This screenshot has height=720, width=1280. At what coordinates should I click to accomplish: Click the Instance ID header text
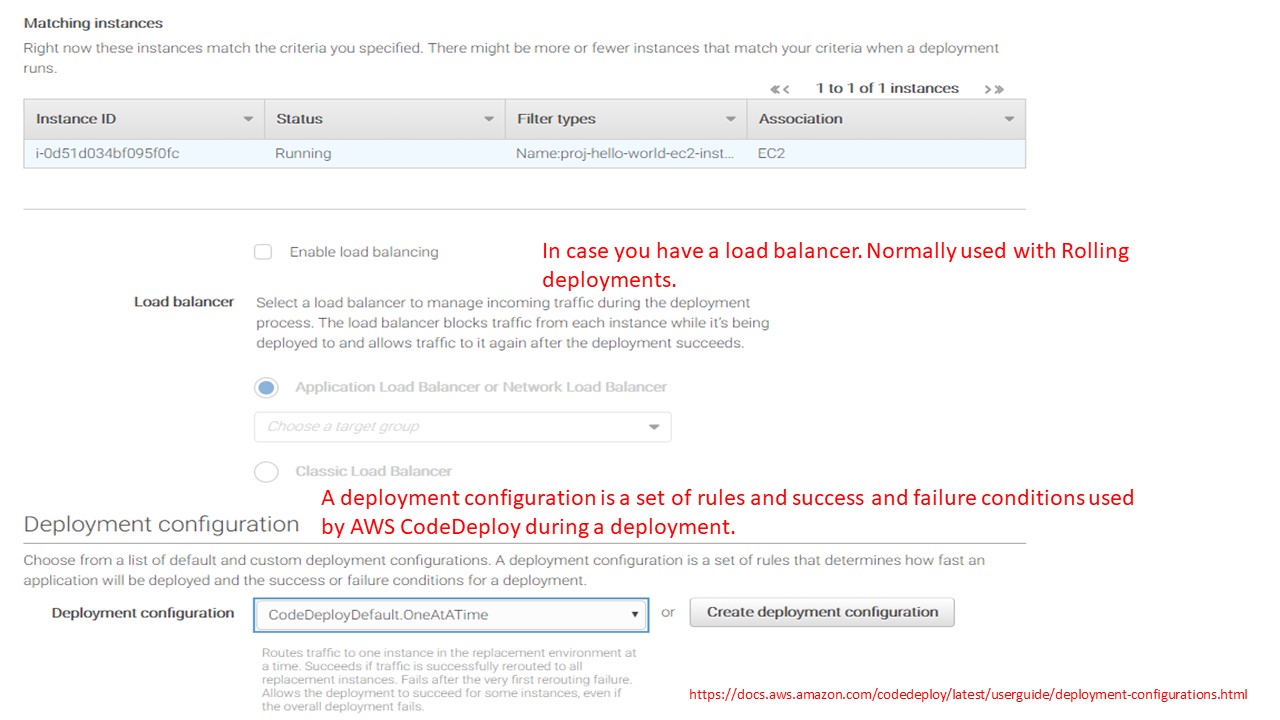click(76, 119)
